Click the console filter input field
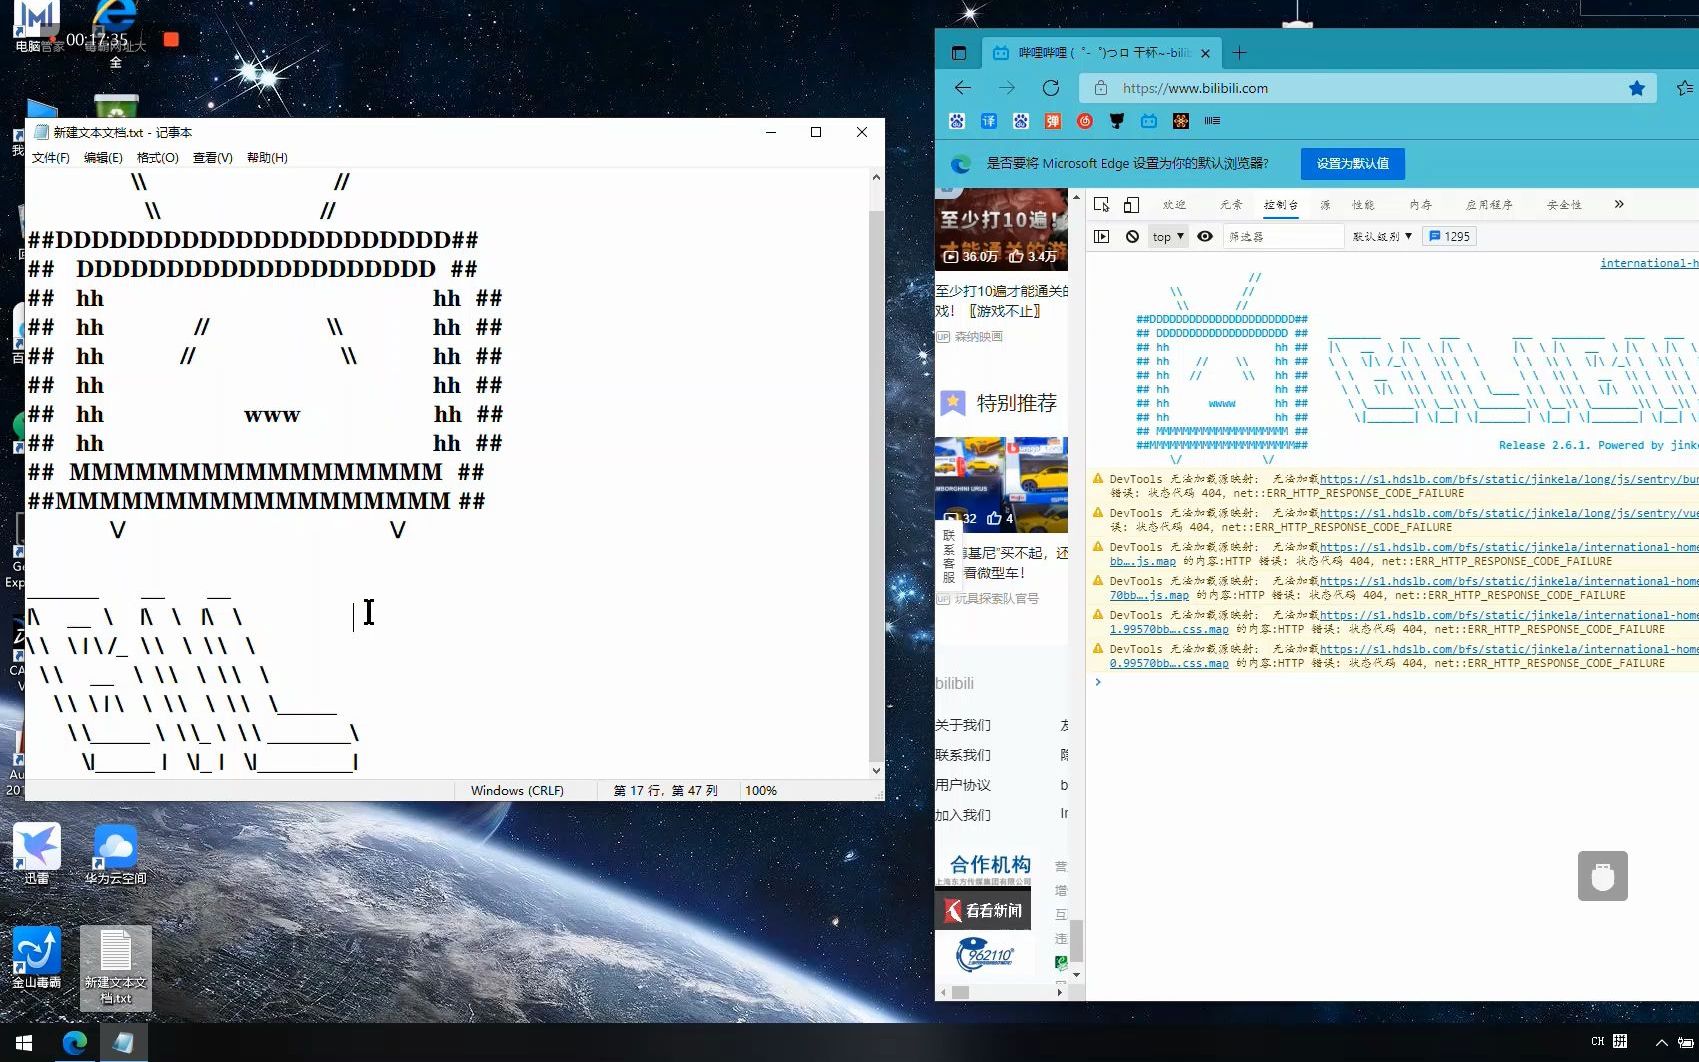This screenshot has width=1699, height=1062. [x=1283, y=237]
